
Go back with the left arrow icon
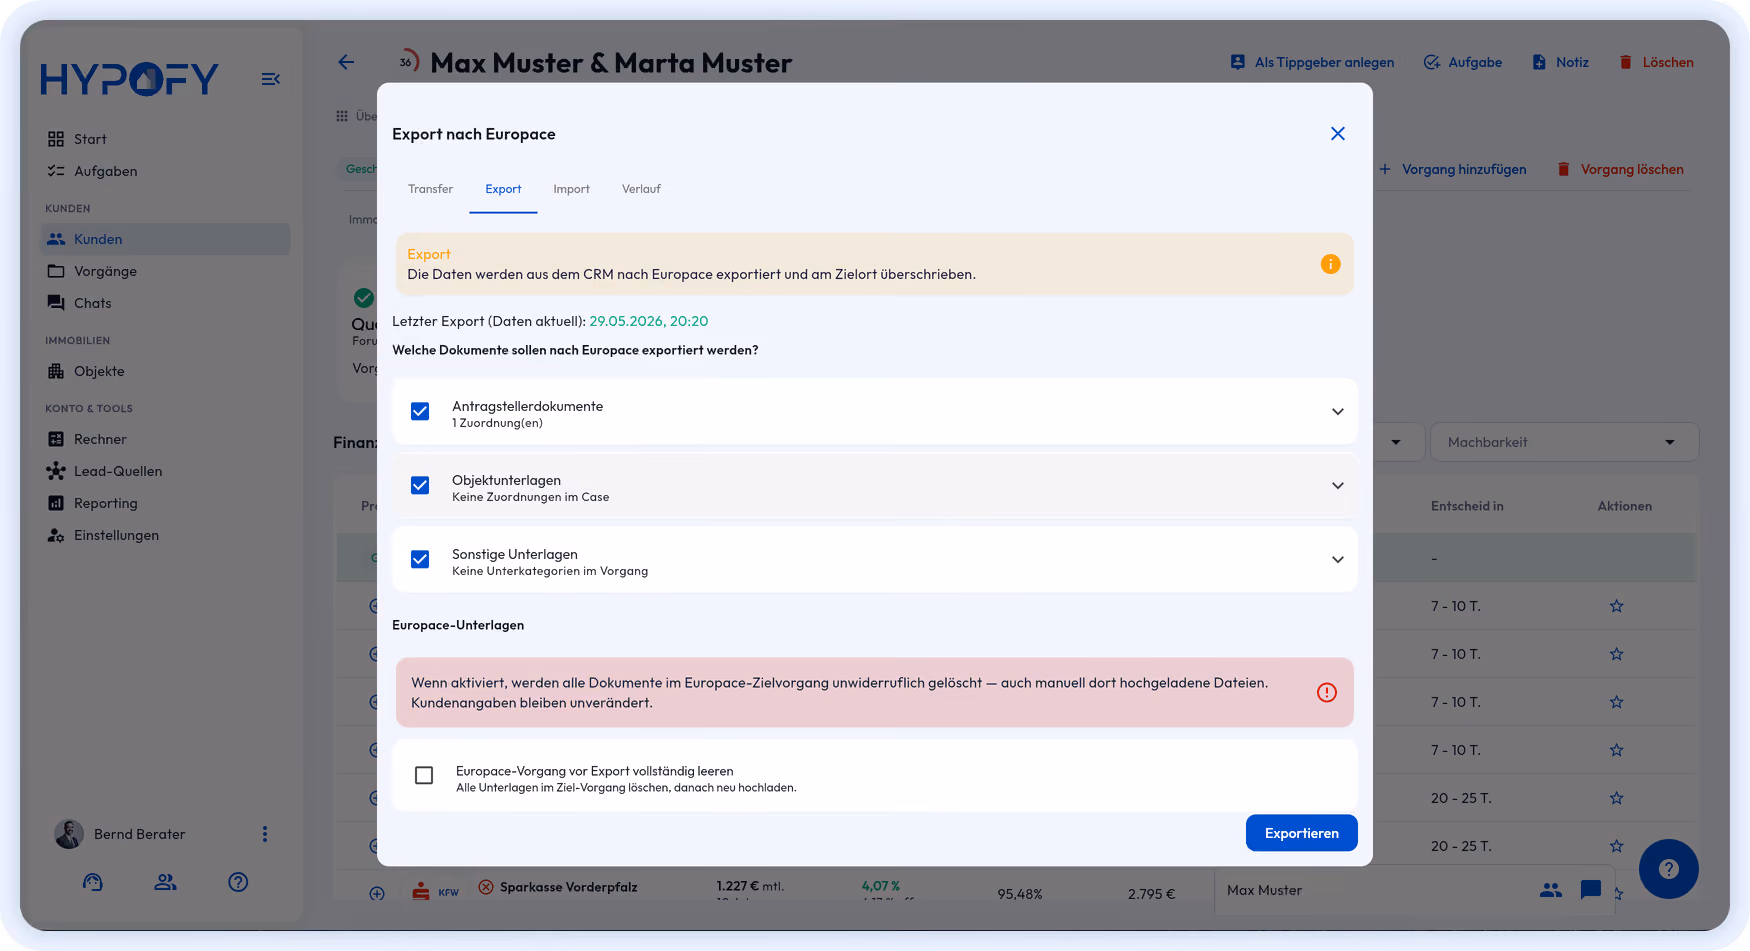(346, 62)
